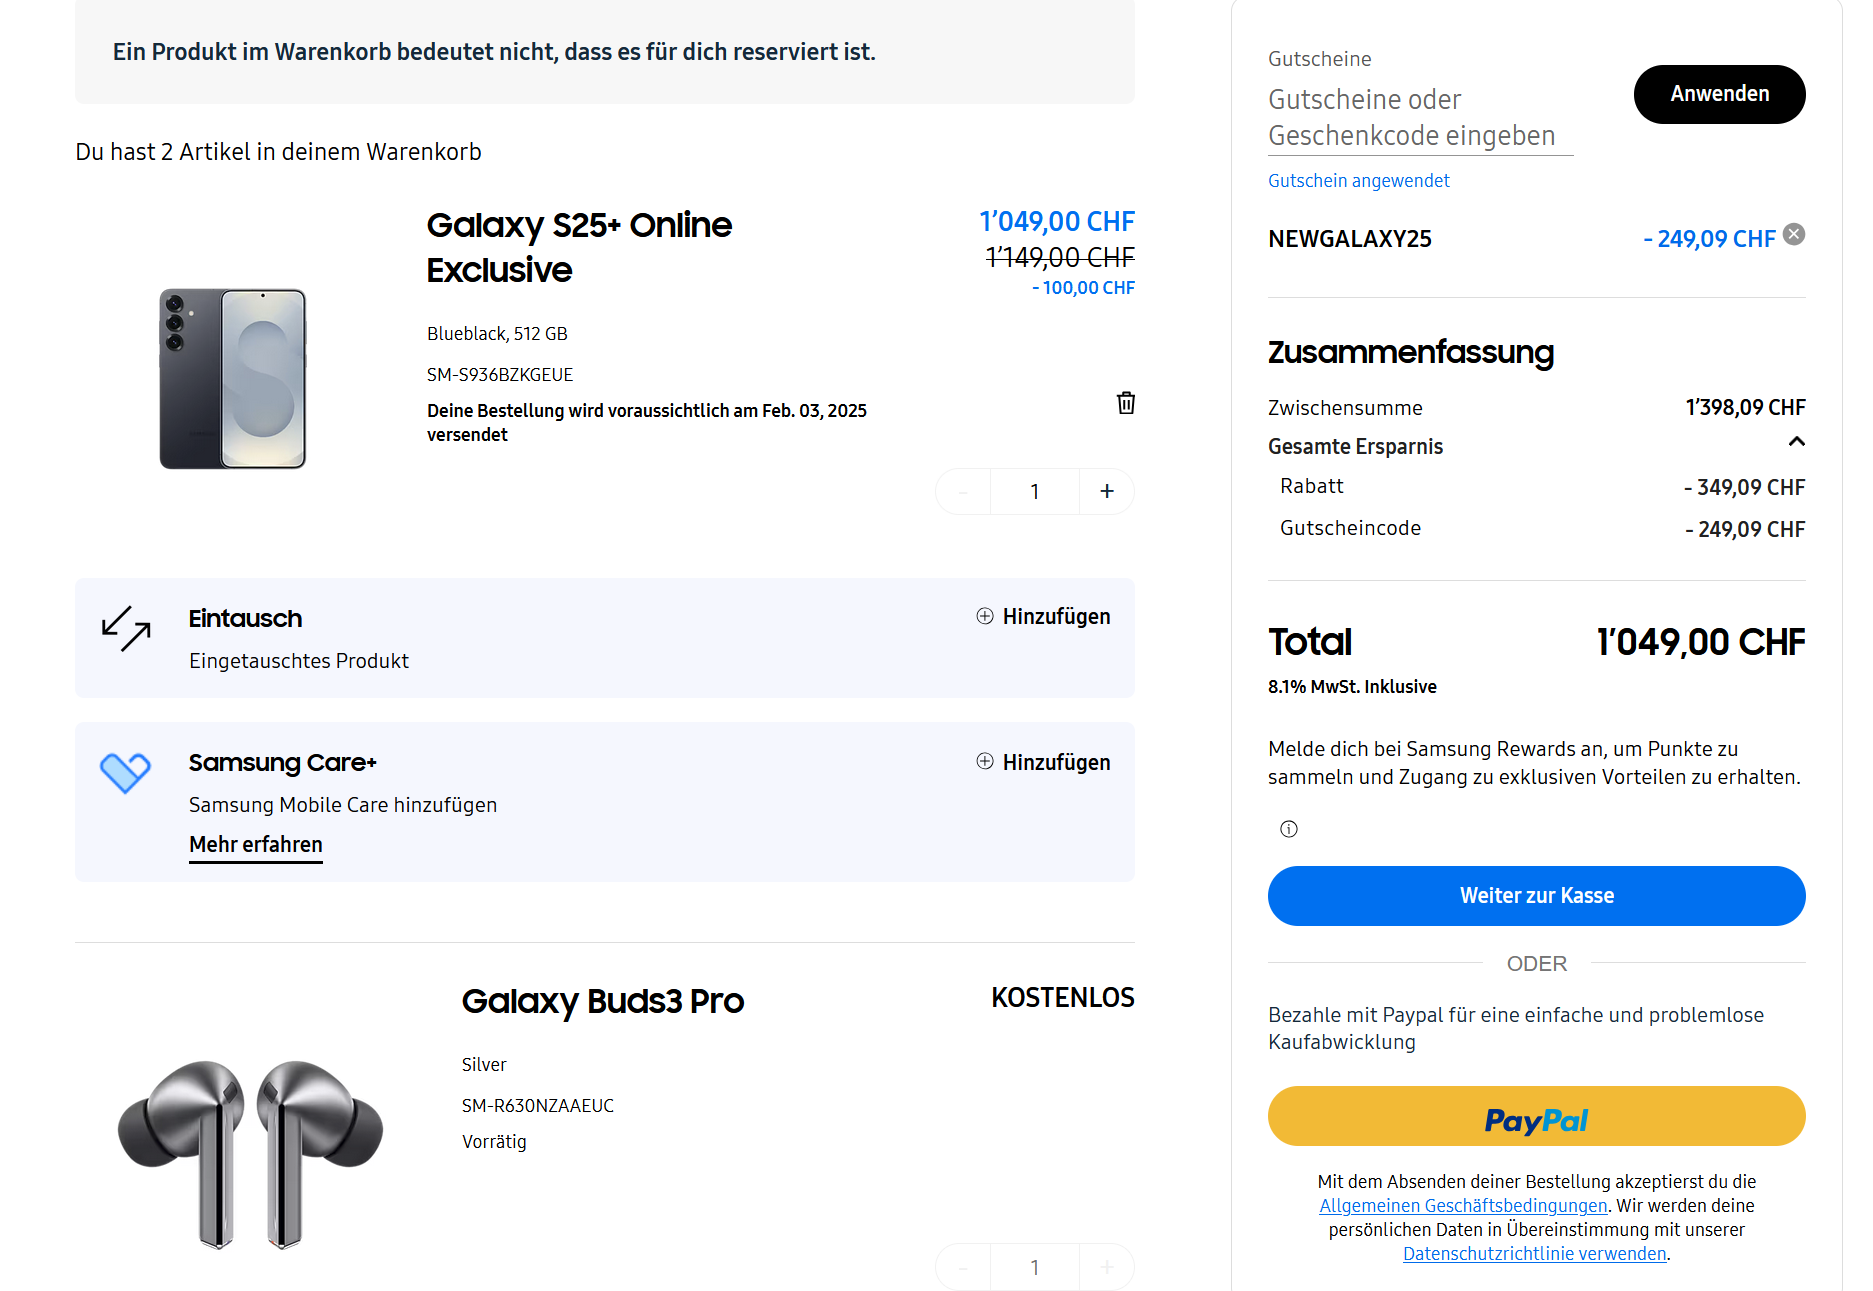
Task: Click the Eintausch trade-in arrows icon
Action: [x=126, y=628]
